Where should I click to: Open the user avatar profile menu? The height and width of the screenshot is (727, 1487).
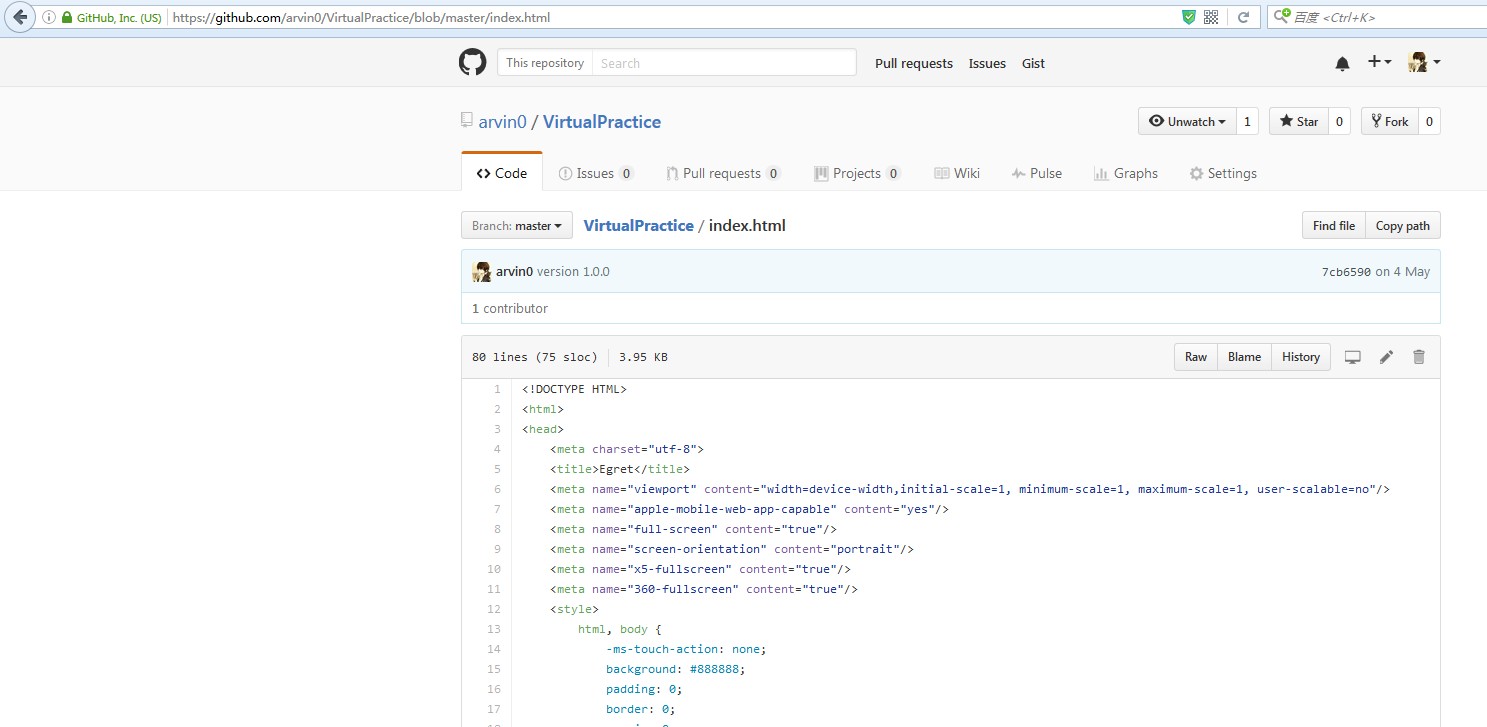pos(1424,62)
